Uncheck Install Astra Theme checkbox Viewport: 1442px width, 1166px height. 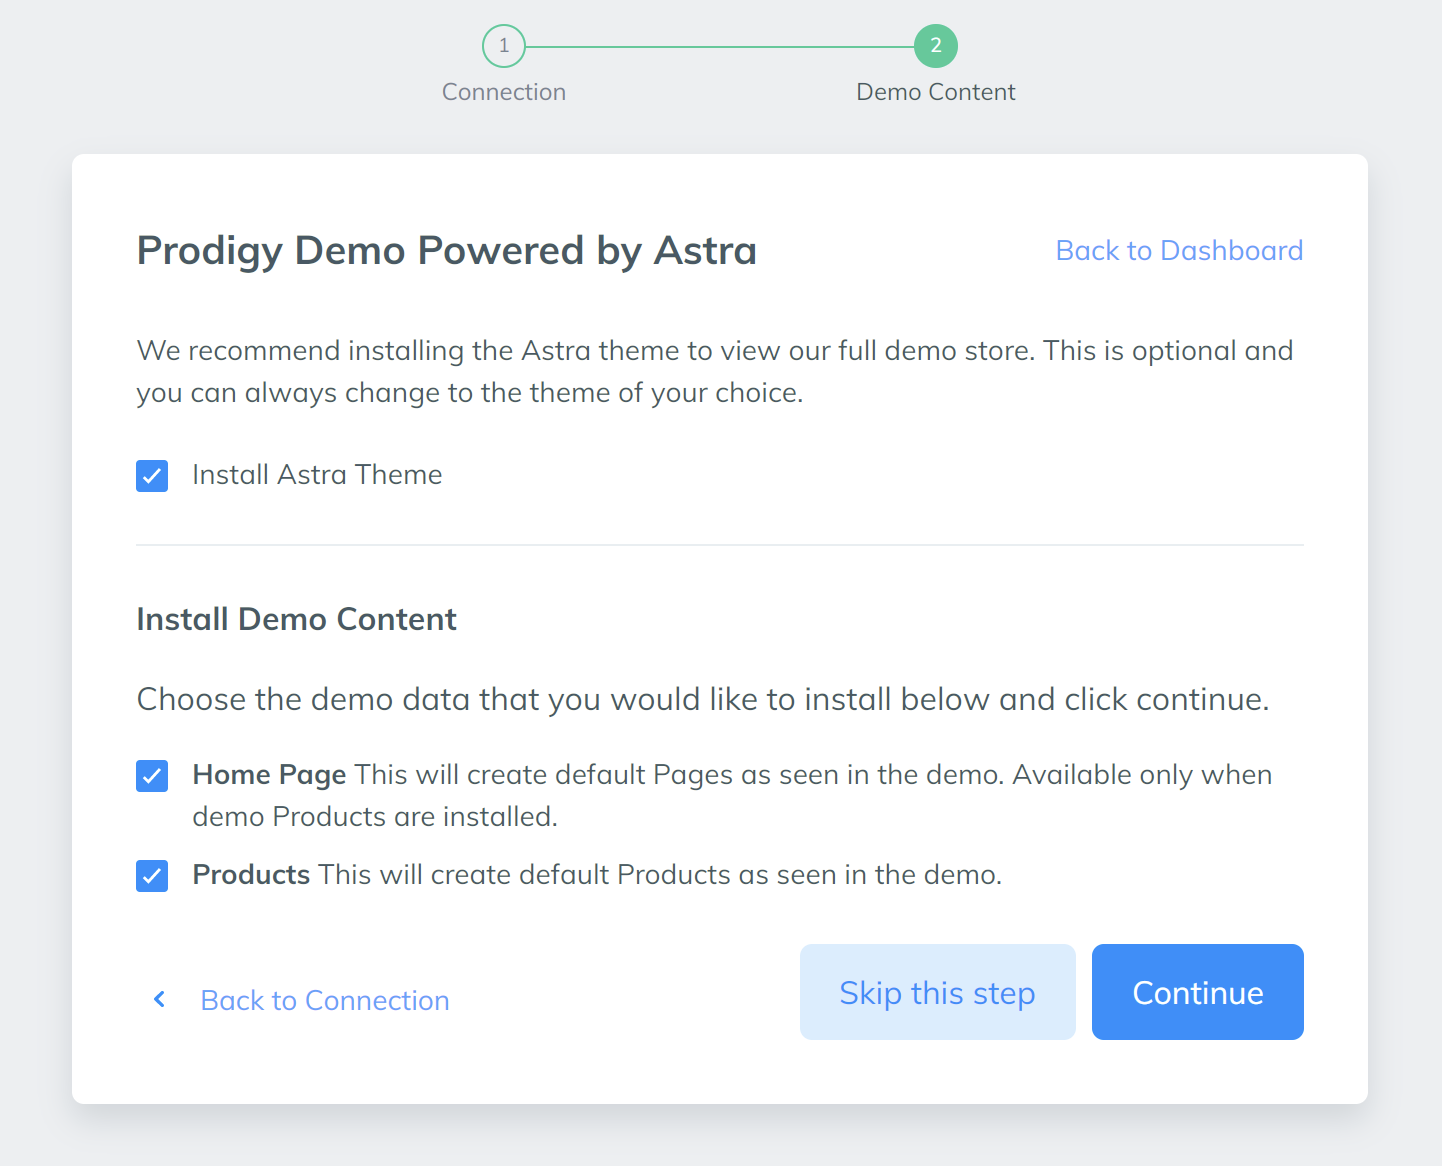pos(152,476)
